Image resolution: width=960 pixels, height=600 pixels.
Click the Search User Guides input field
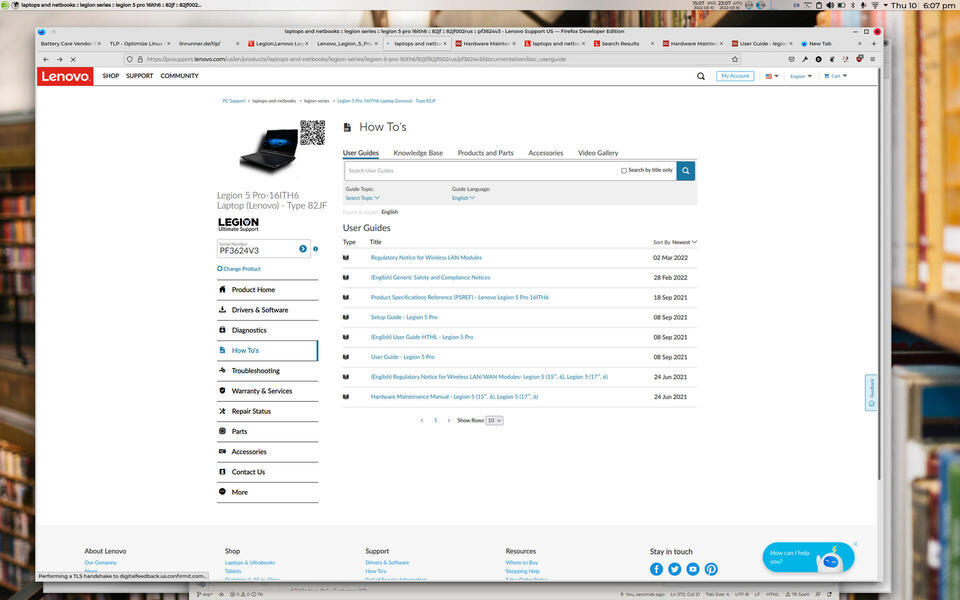[x=482, y=171]
